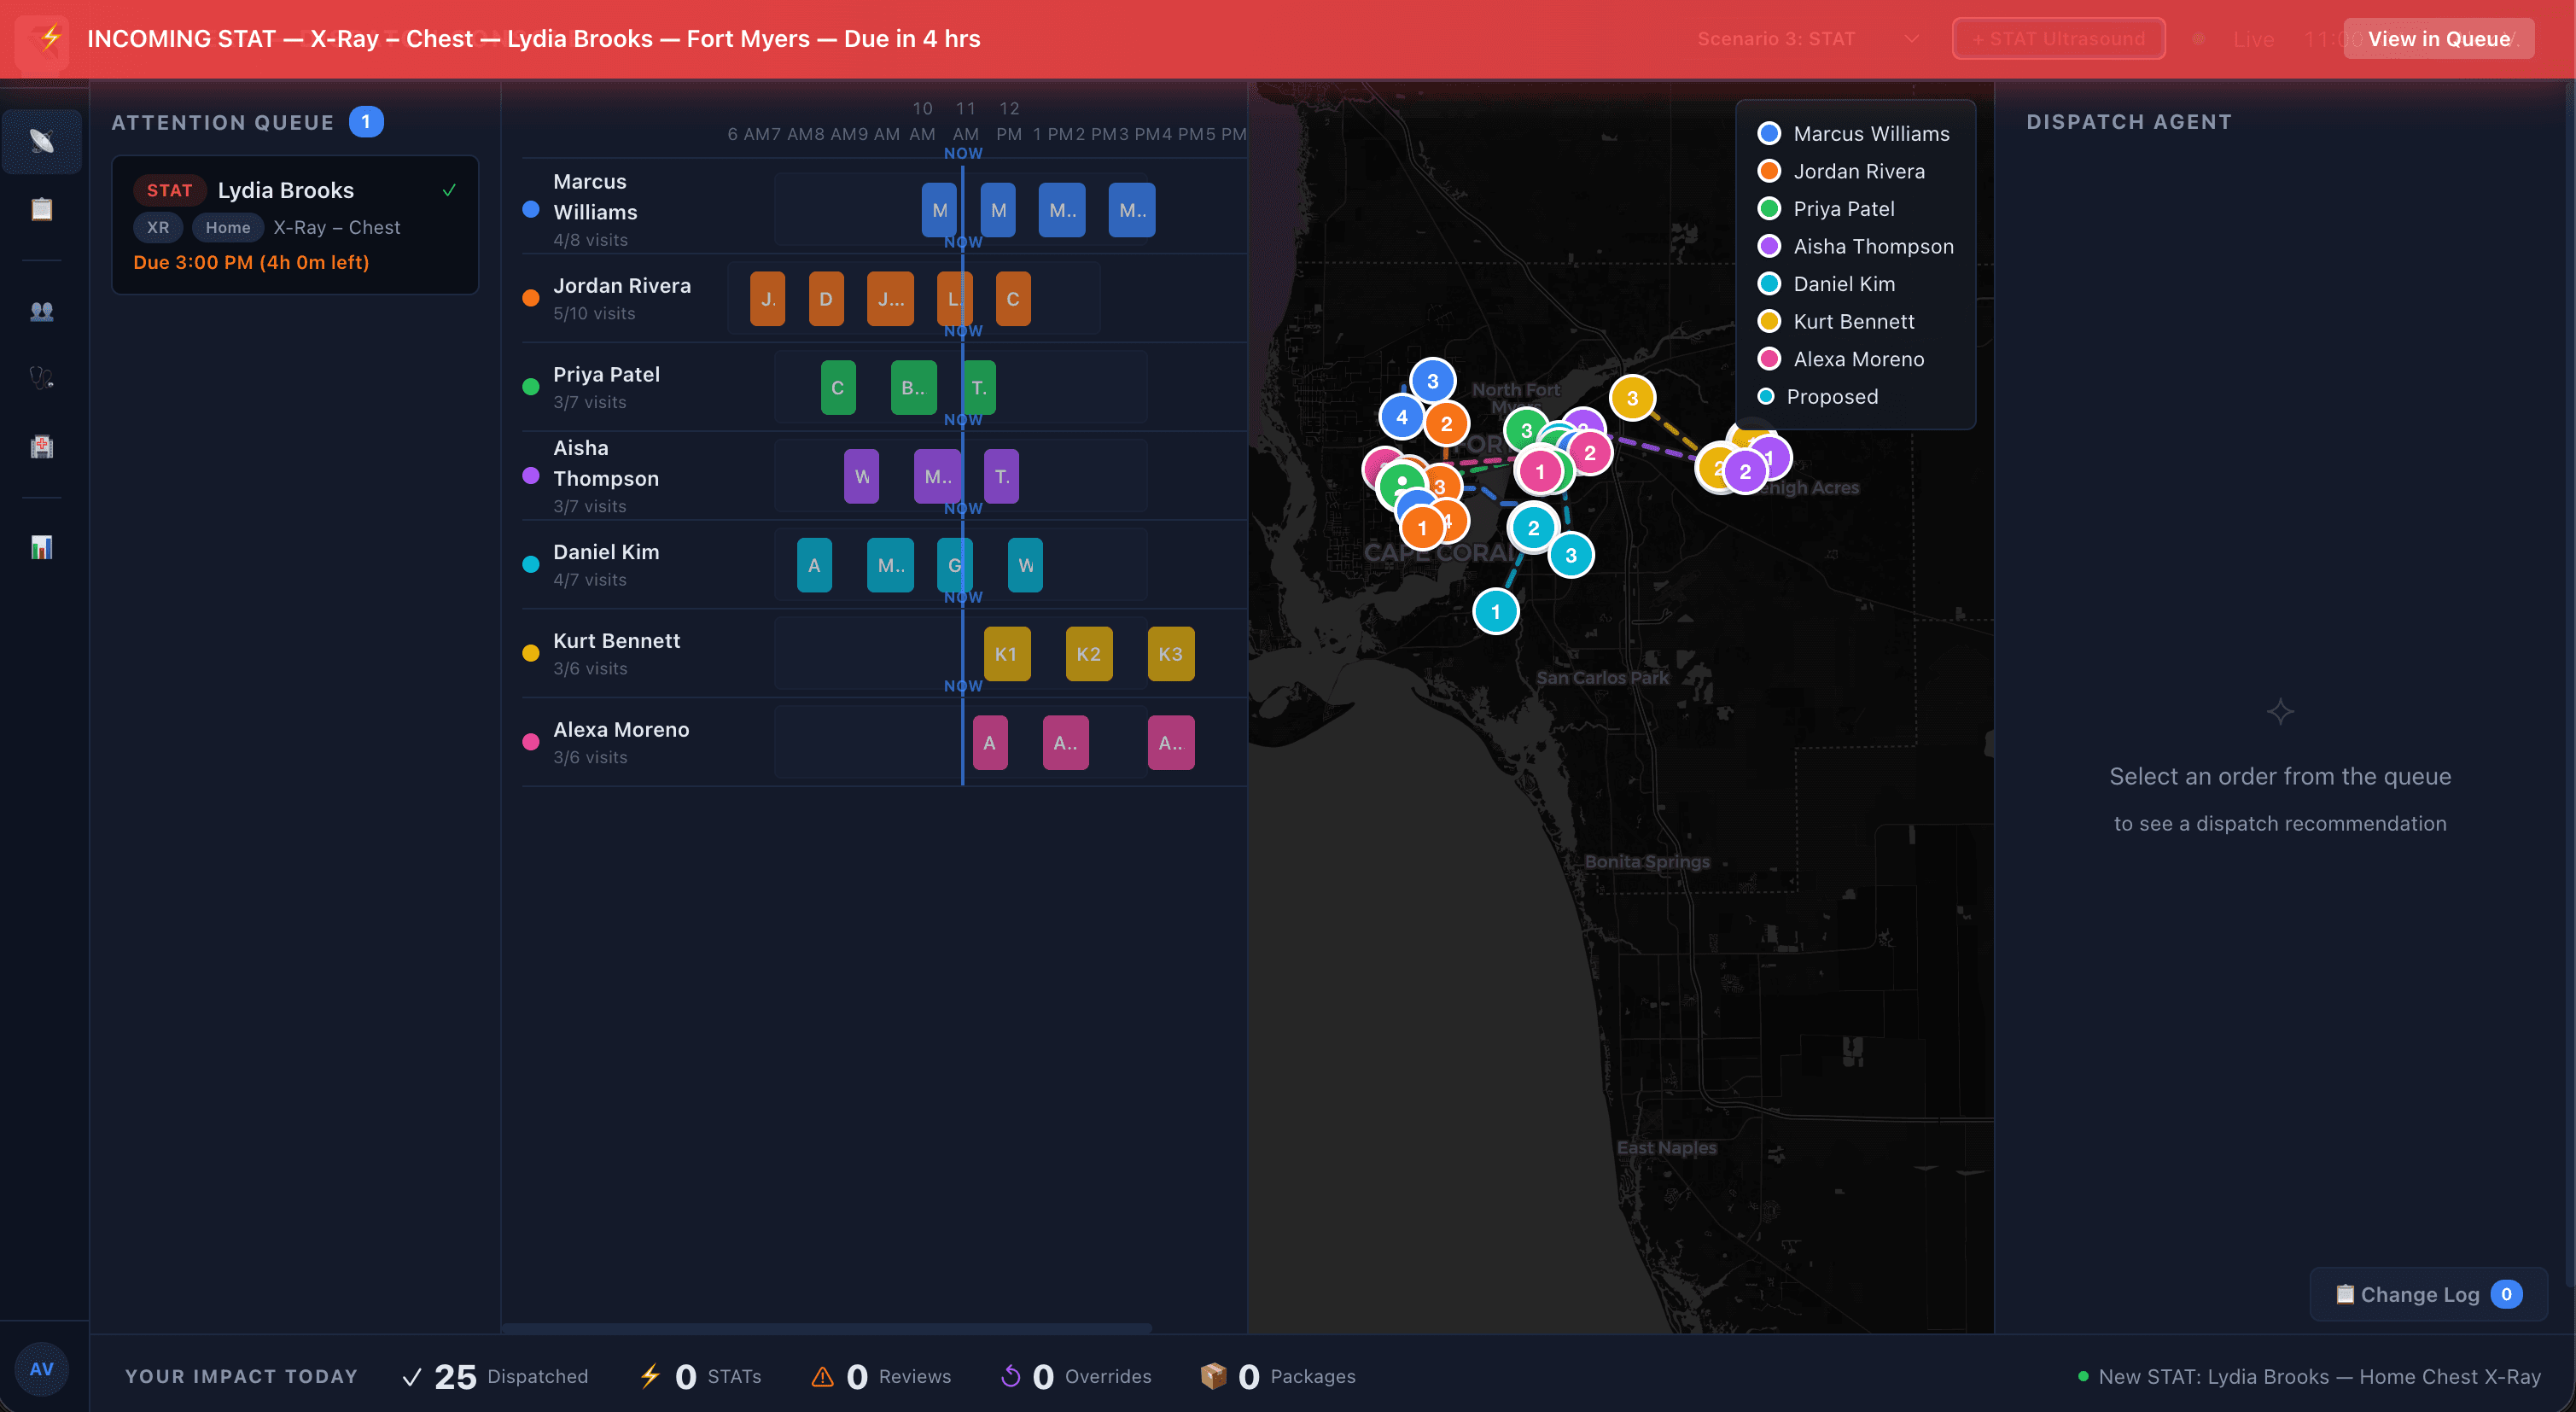Screen dimensions: 2576x1412
Task: Open the hospital facilities icon
Action: (41, 446)
